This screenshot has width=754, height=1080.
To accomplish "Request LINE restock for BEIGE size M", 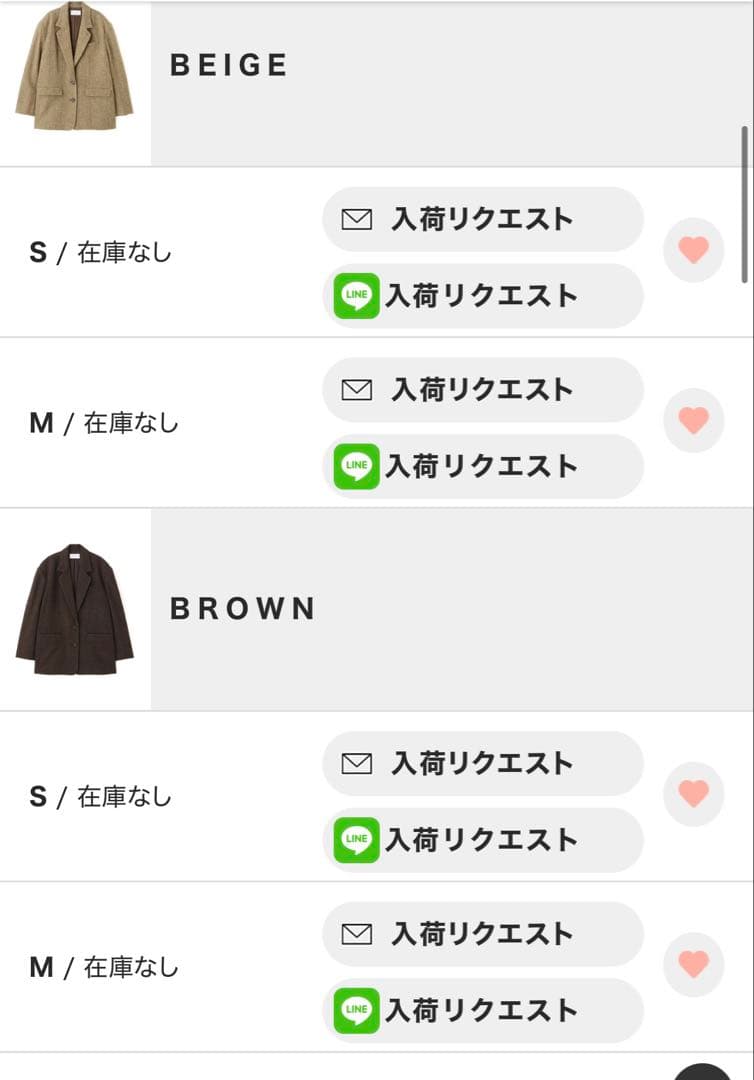I will tap(482, 466).
